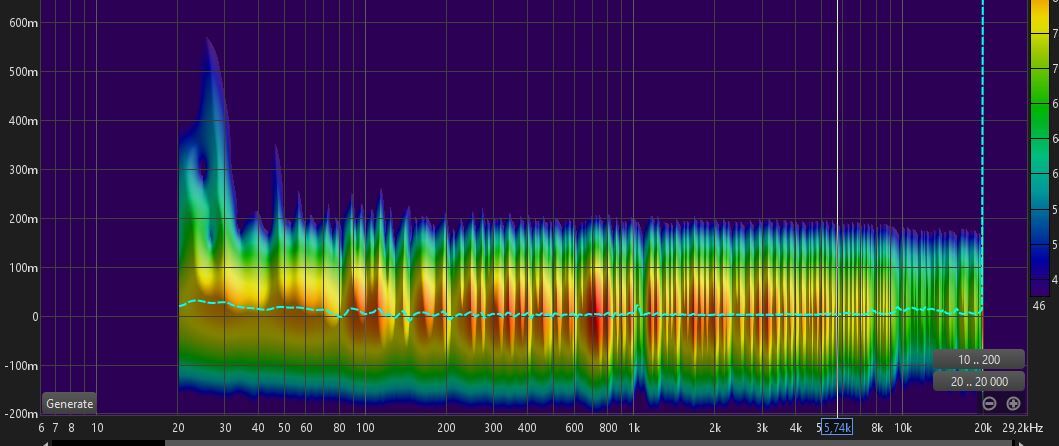
Task: Click the Generate button
Action: pos(69,403)
